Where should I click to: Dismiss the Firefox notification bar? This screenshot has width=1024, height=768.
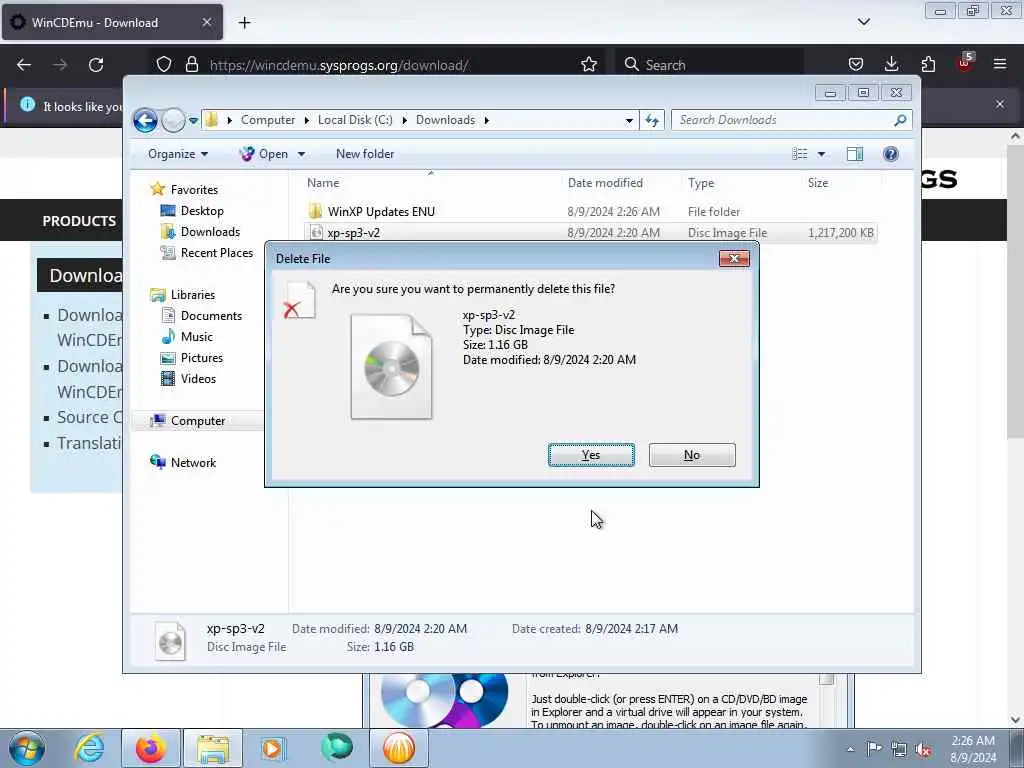click(1000, 104)
